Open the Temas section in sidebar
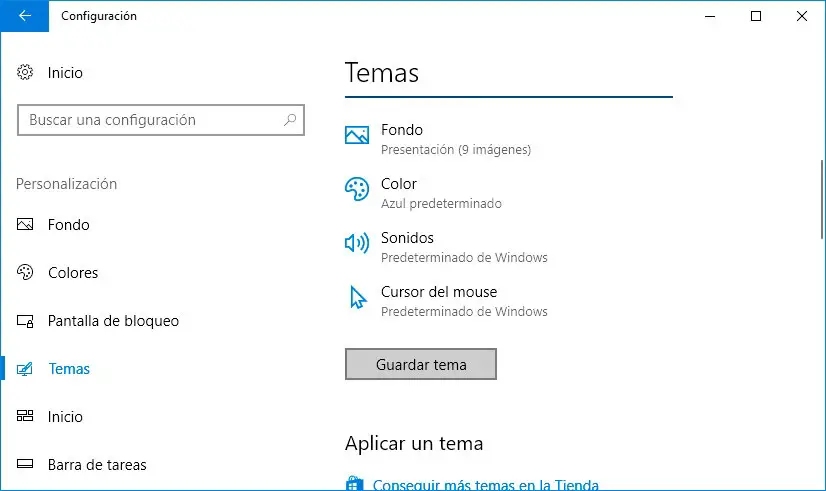 (x=69, y=369)
